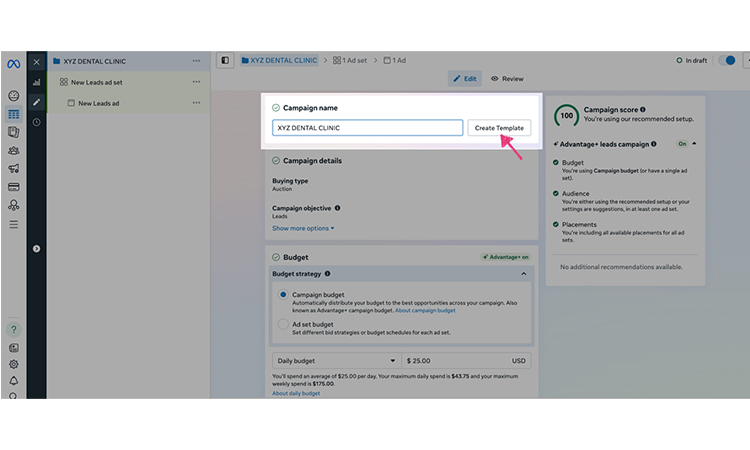The height and width of the screenshot is (450, 750).
Task: Open the Daily budget dropdown
Action: pyautogui.click(x=337, y=361)
